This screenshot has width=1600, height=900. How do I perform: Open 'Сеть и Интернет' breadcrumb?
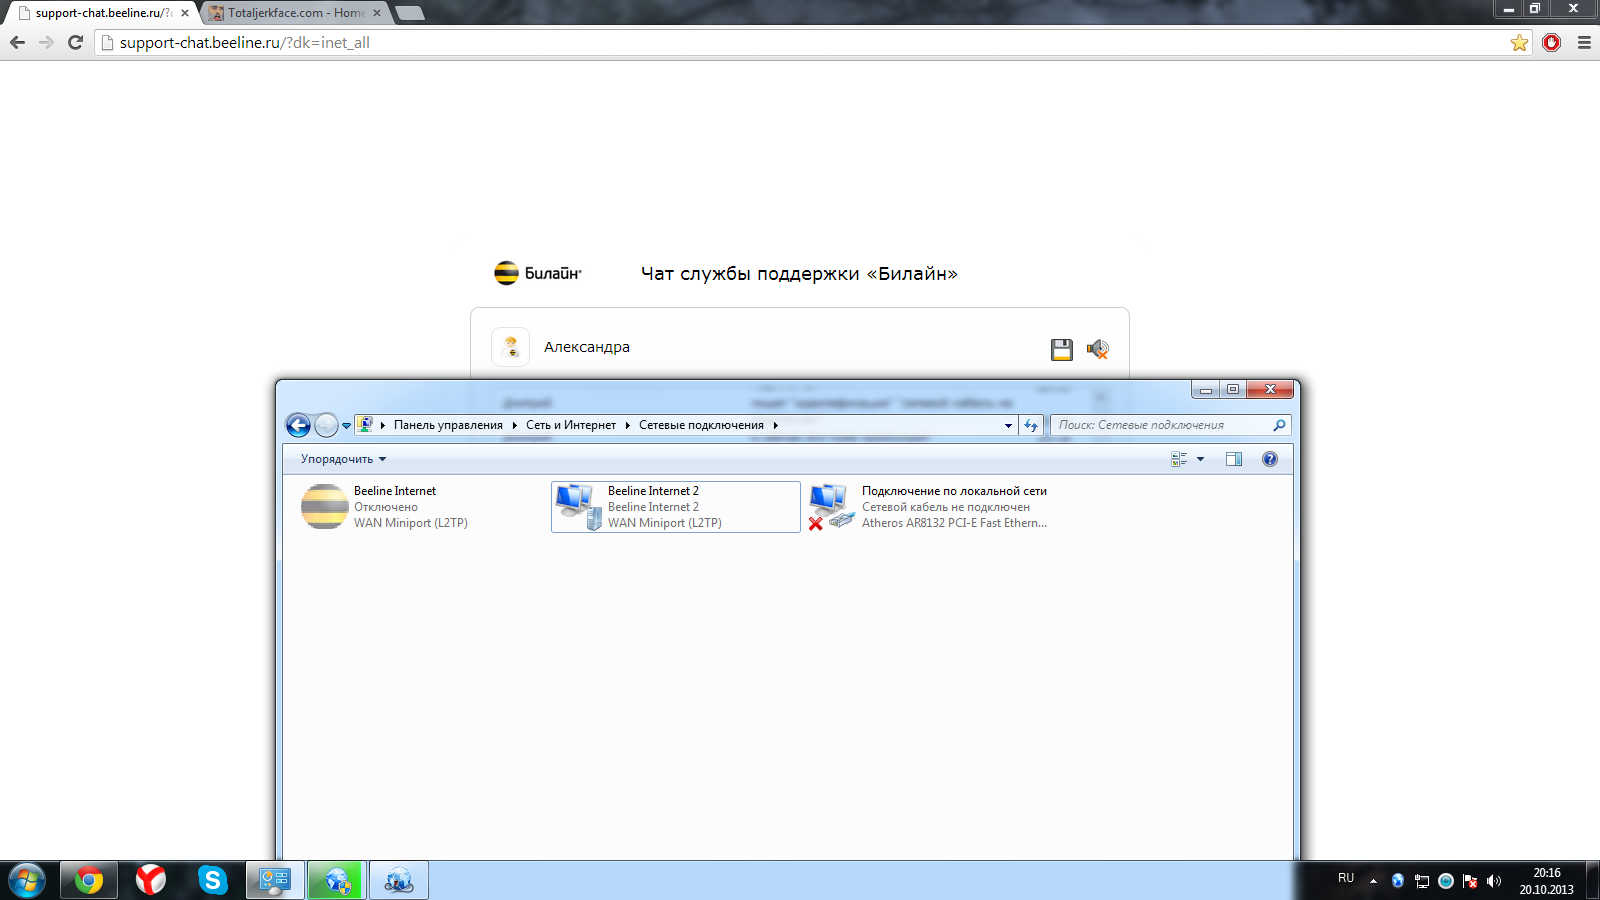point(571,425)
